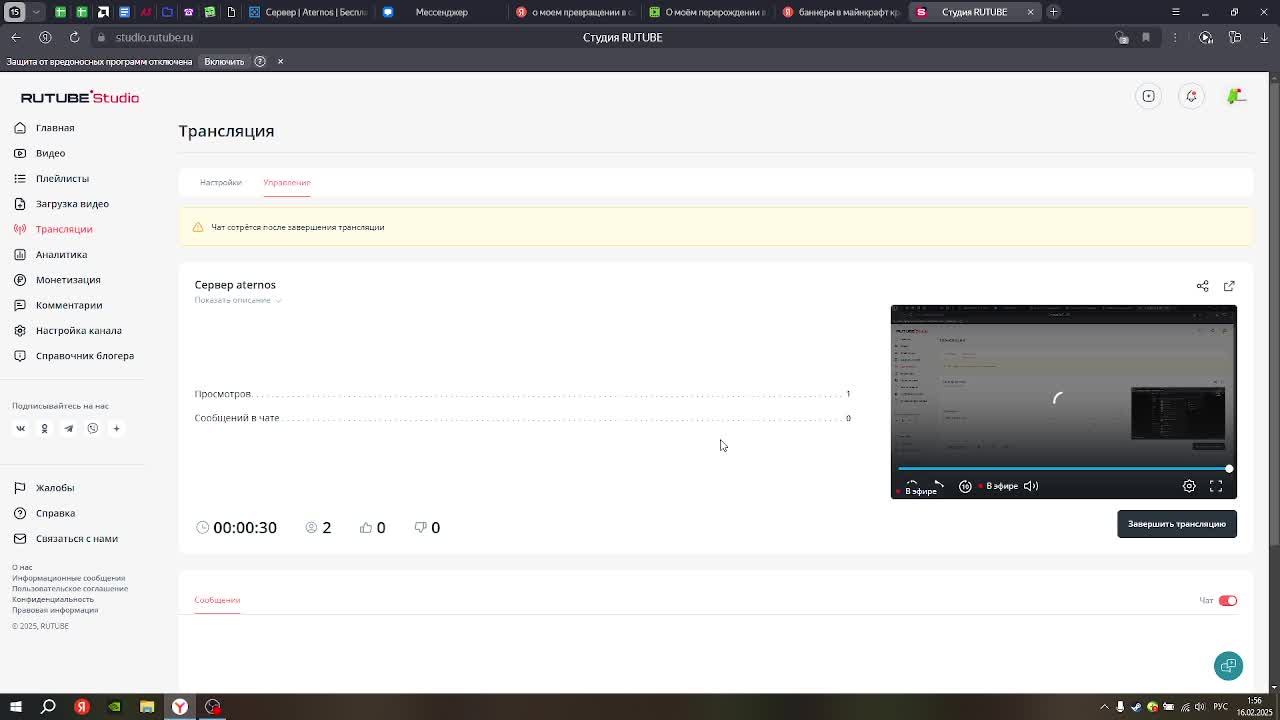Open player settings gear icon

click(1189, 486)
